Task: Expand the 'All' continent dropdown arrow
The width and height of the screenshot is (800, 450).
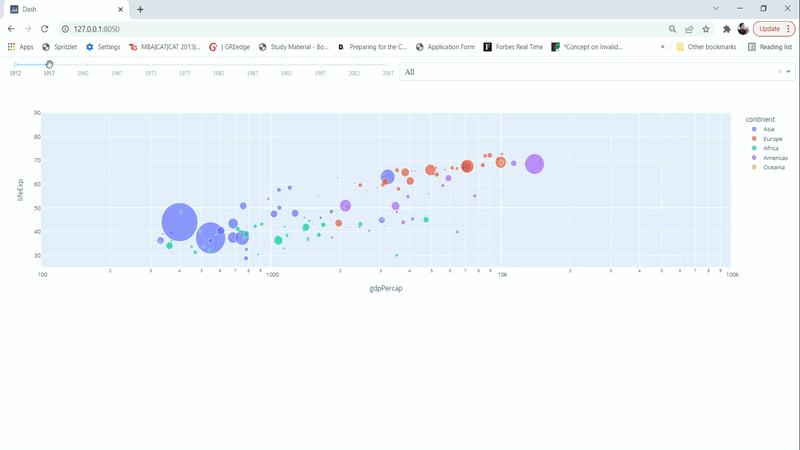Action: click(x=788, y=72)
